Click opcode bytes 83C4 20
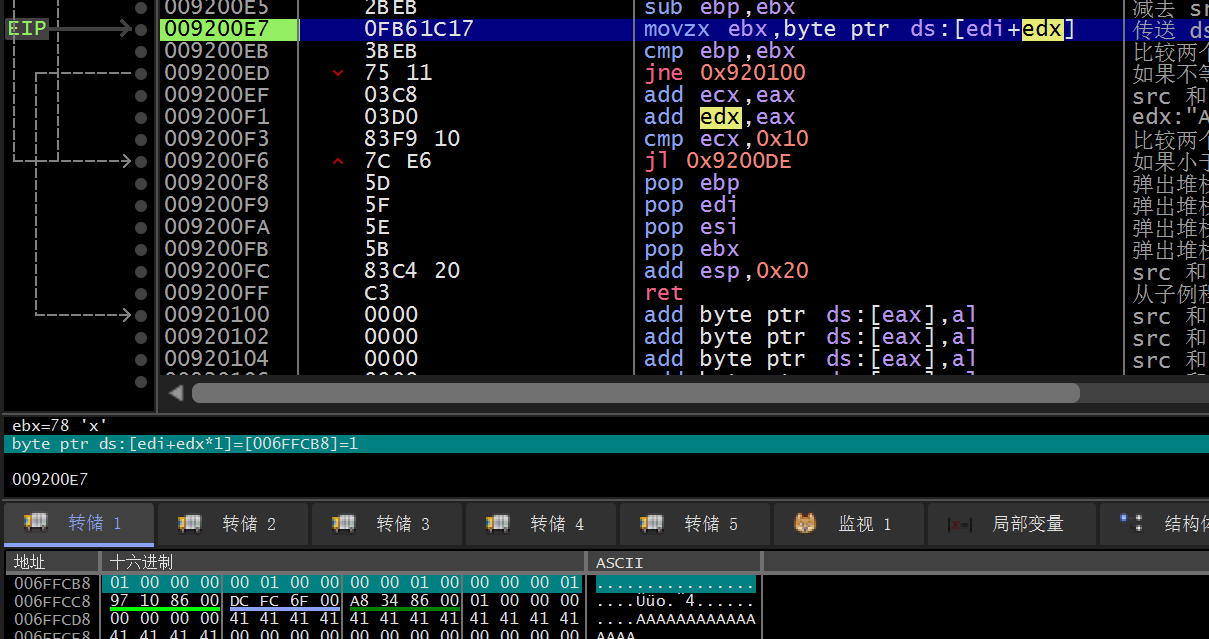 point(412,271)
